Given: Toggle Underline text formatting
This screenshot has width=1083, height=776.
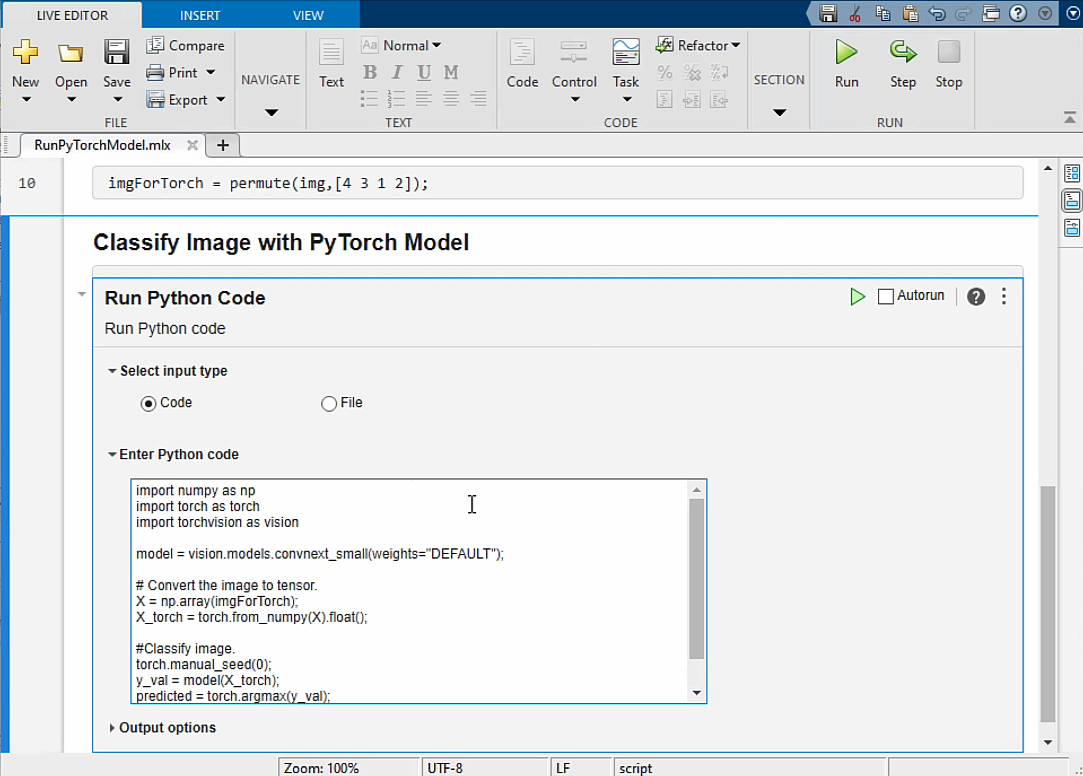Looking at the screenshot, I should point(423,72).
